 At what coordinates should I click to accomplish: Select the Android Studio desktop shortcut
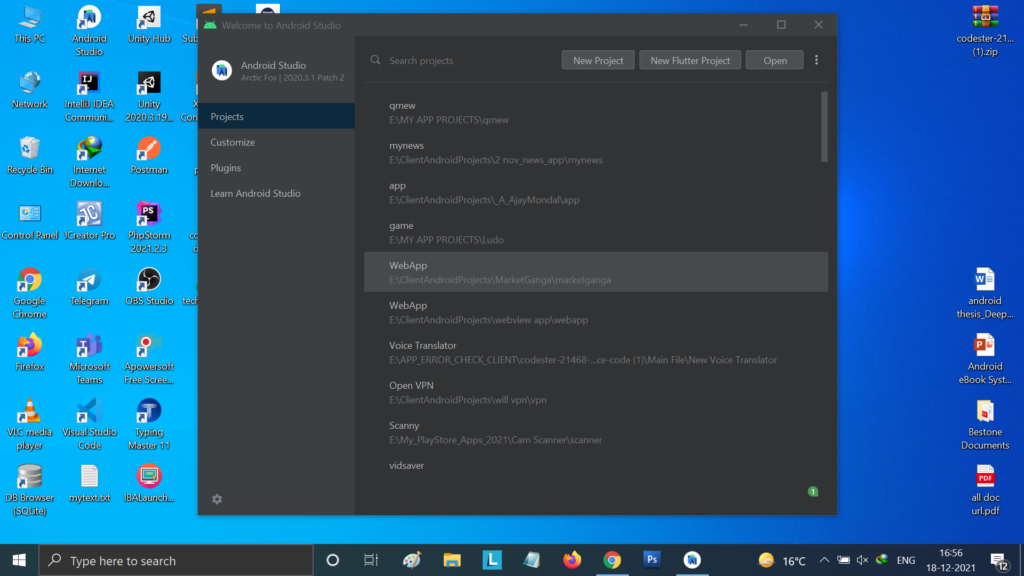coord(89,31)
